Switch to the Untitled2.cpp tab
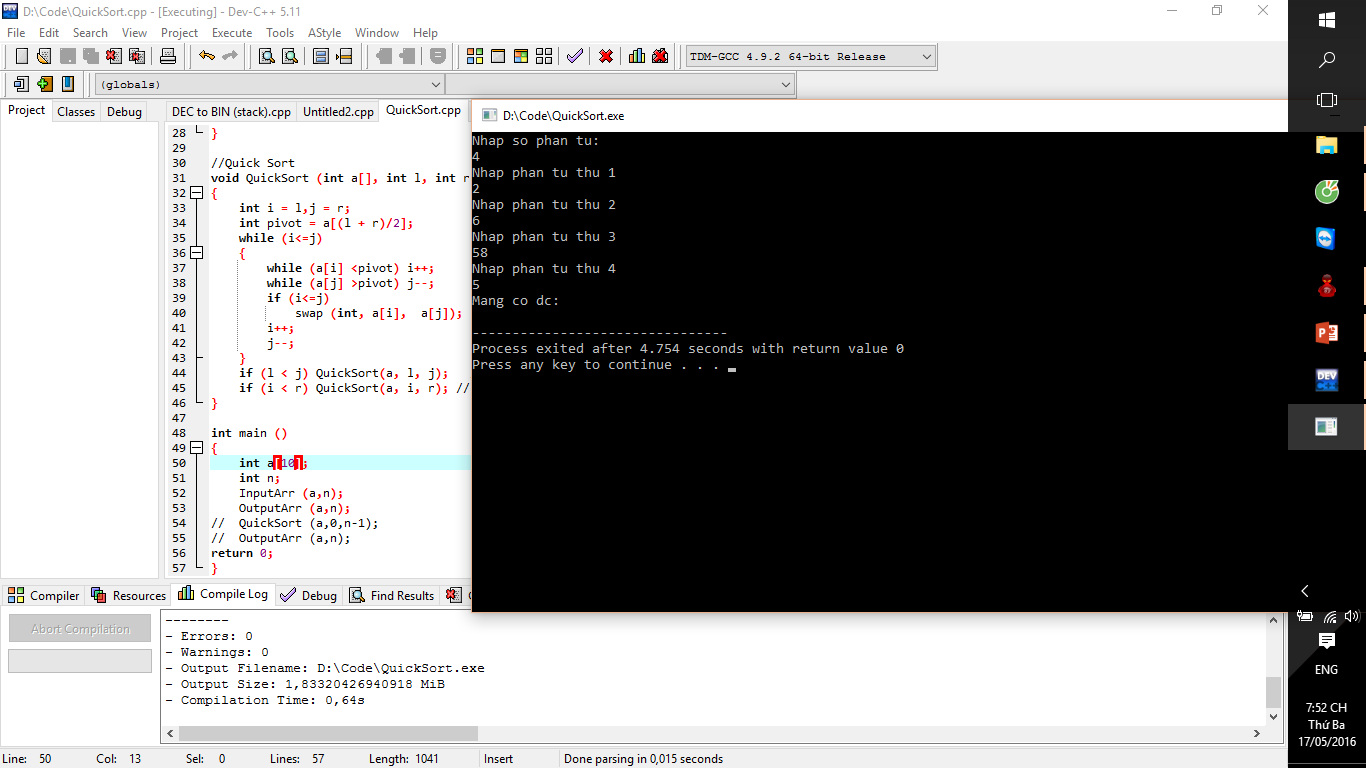 [x=338, y=112]
